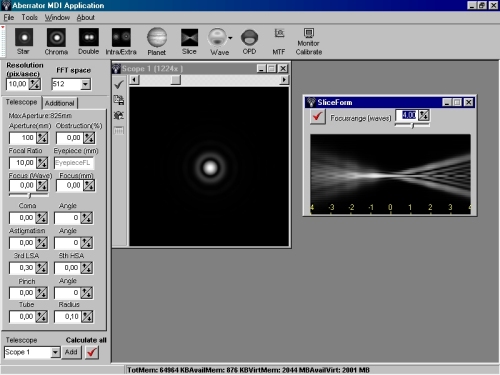This screenshot has width=500, height=375.
Task: Click the Aperture value field
Action: 22,138
